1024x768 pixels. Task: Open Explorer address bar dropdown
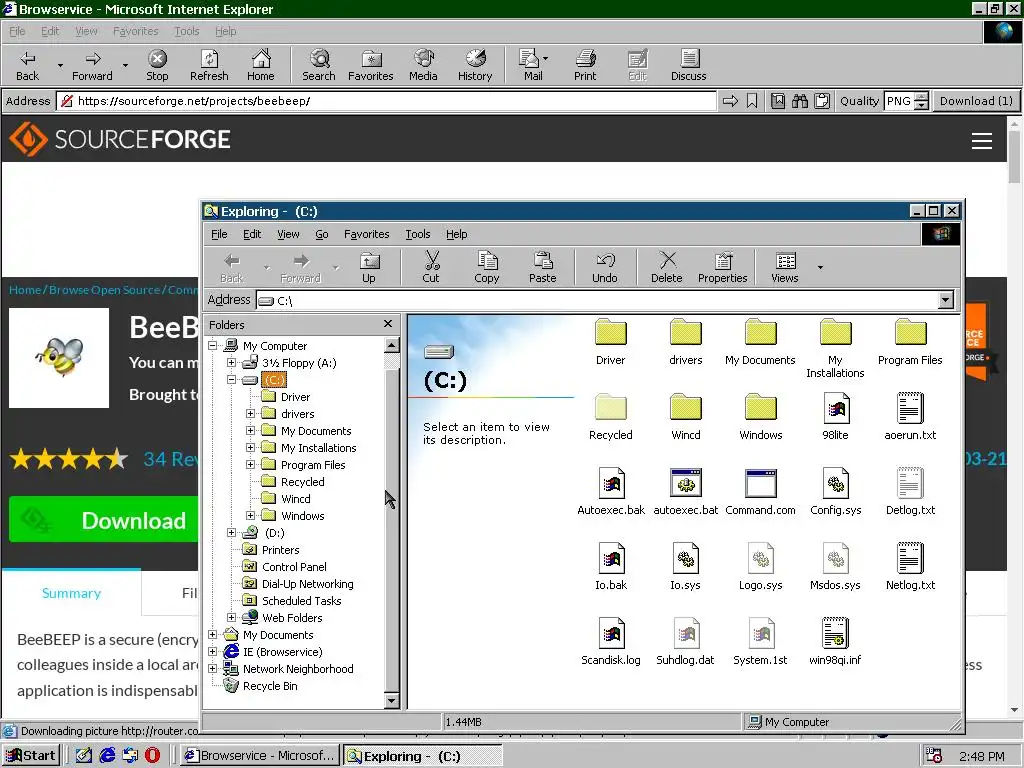pos(945,300)
